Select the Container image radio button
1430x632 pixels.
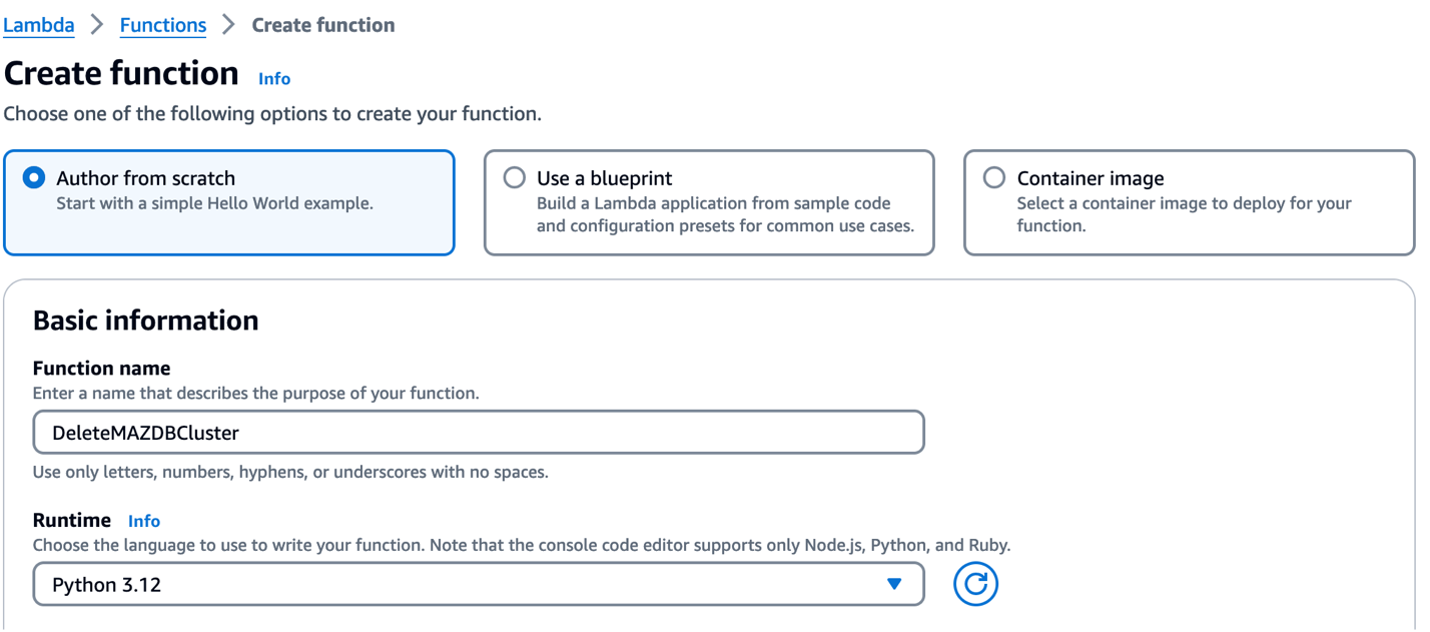click(994, 178)
